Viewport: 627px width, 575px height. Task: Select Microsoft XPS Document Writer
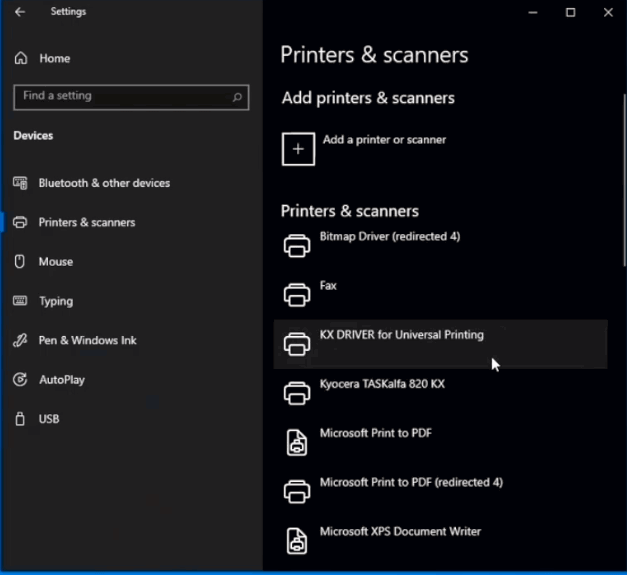click(x=441, y=541)
